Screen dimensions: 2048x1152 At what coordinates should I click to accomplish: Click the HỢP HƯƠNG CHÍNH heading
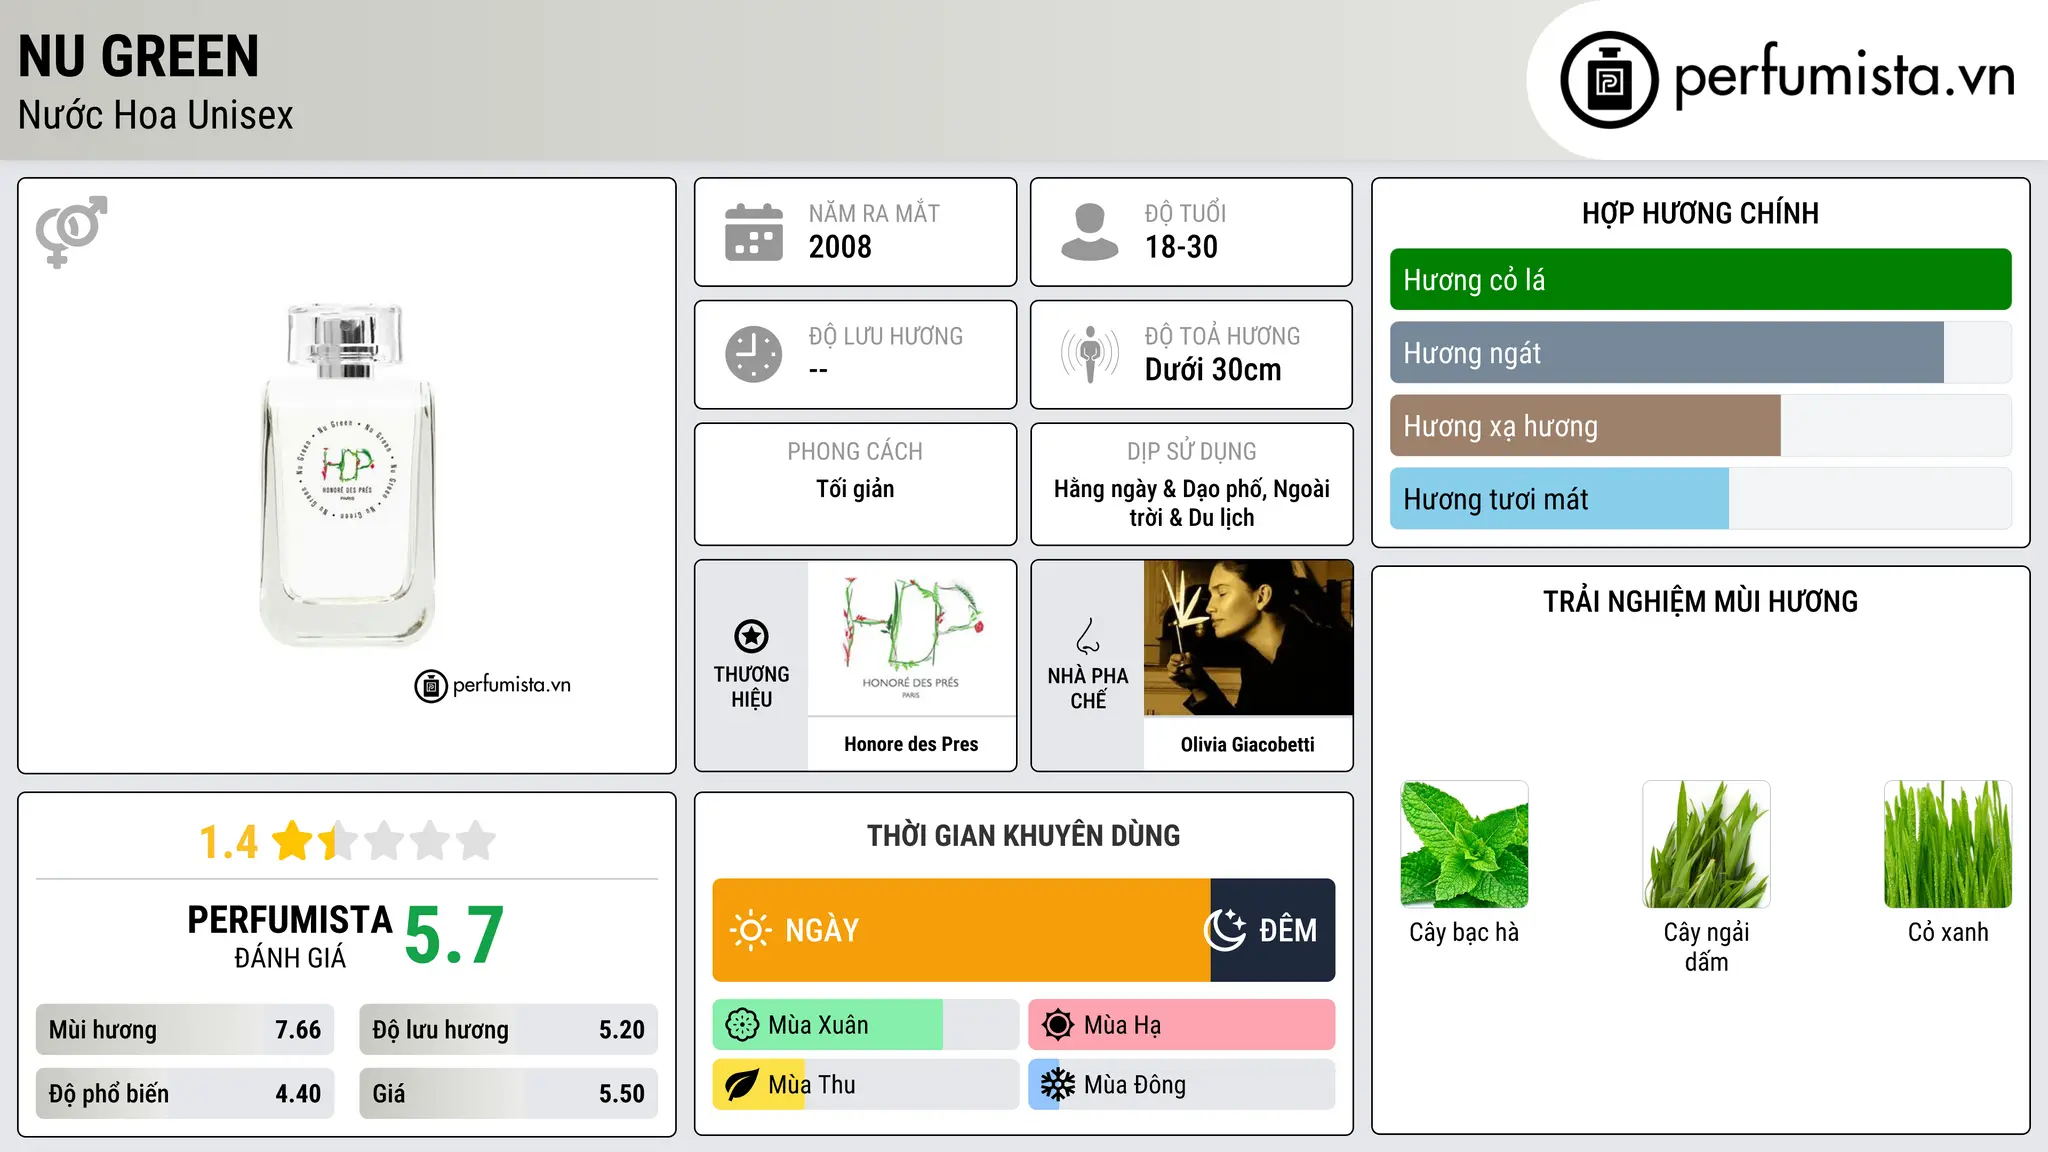point(1700,214)
